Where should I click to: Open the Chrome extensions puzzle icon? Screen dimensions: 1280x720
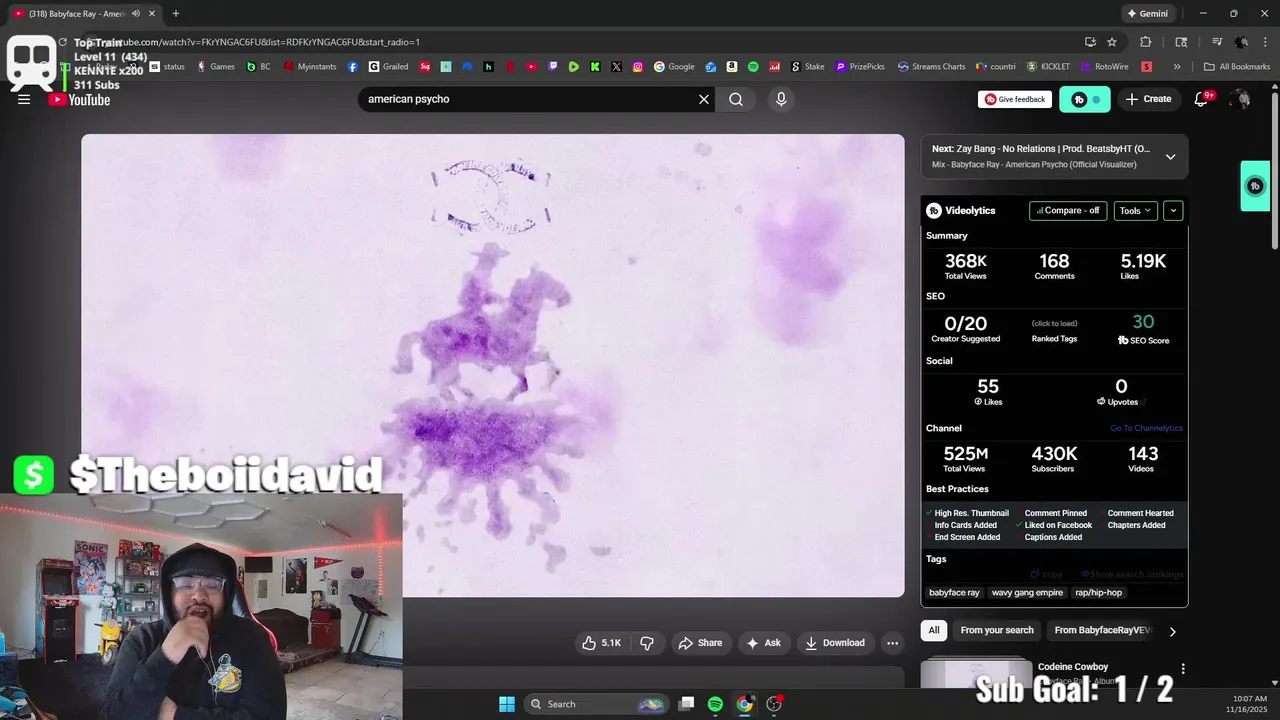coord(1146,42)
